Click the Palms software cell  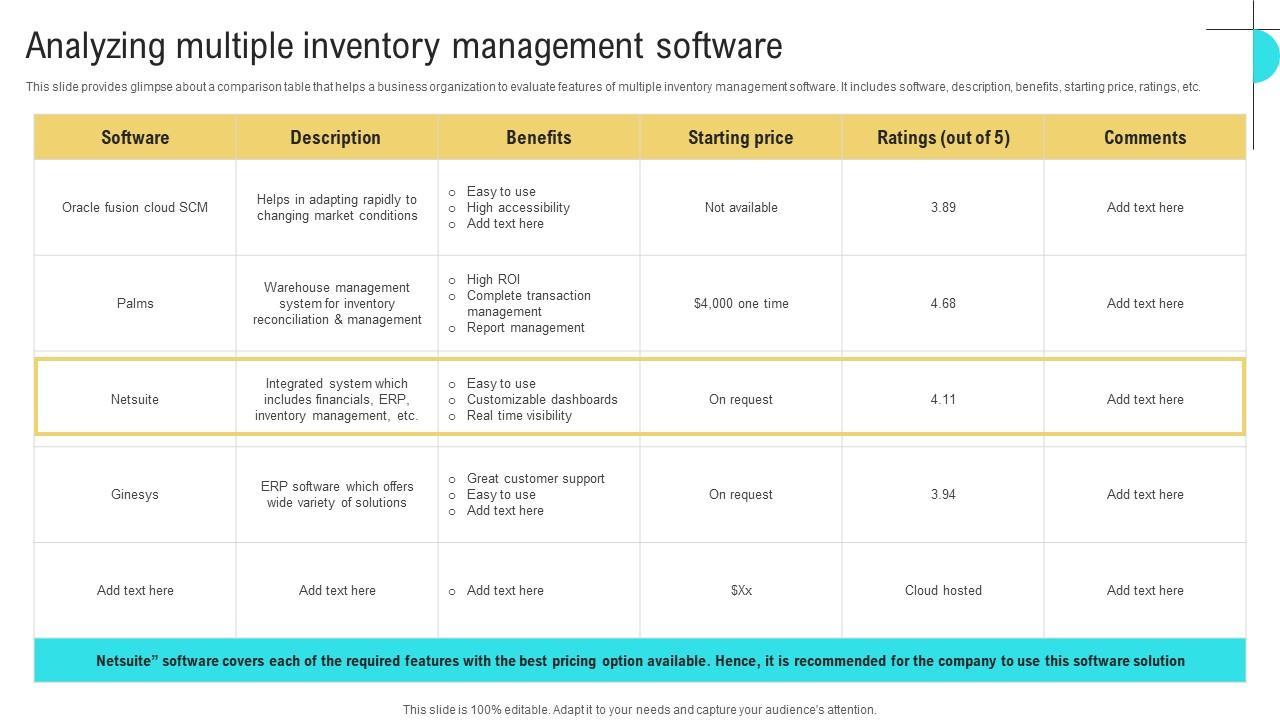coord(135,304)
